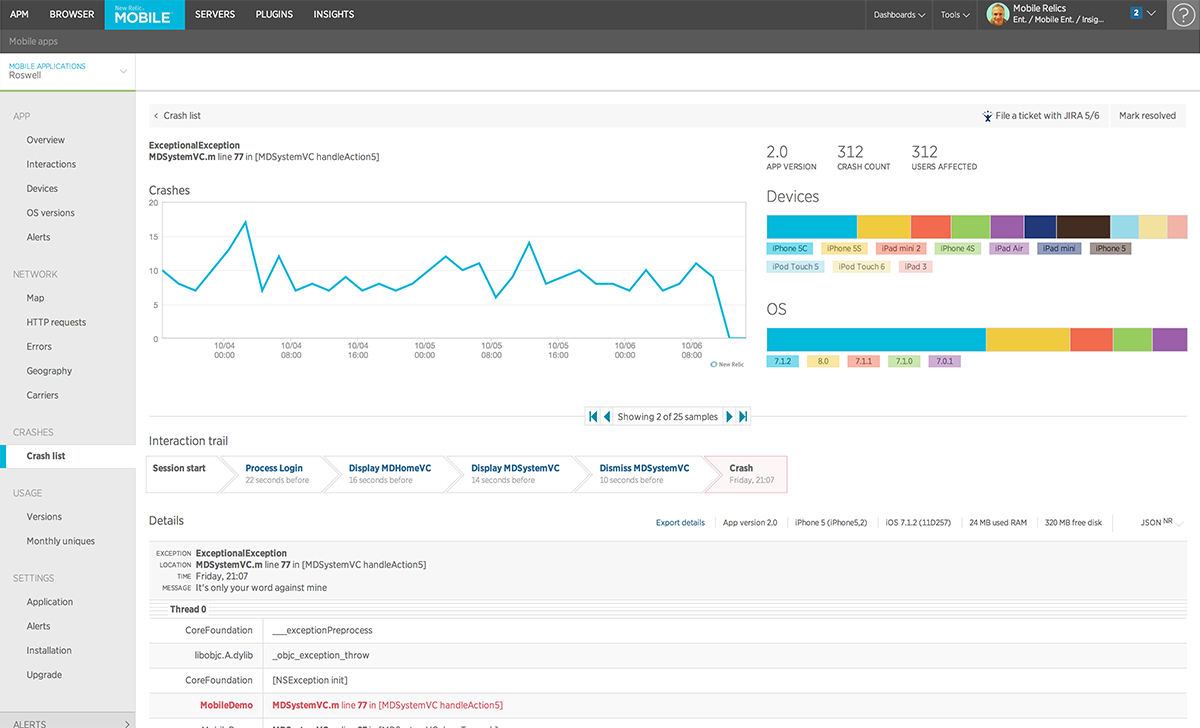
Task: Click the red MDSystemVC.m line 77 stack frame
Action: click(387, 705)
